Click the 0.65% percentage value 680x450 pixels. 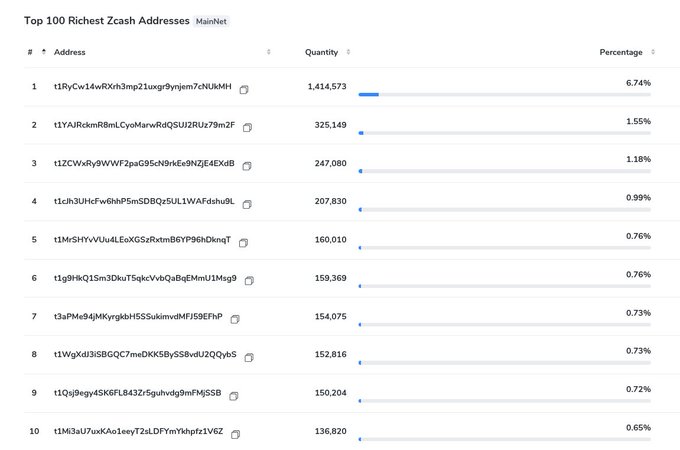pyautogui.click(x=638, y=427)
